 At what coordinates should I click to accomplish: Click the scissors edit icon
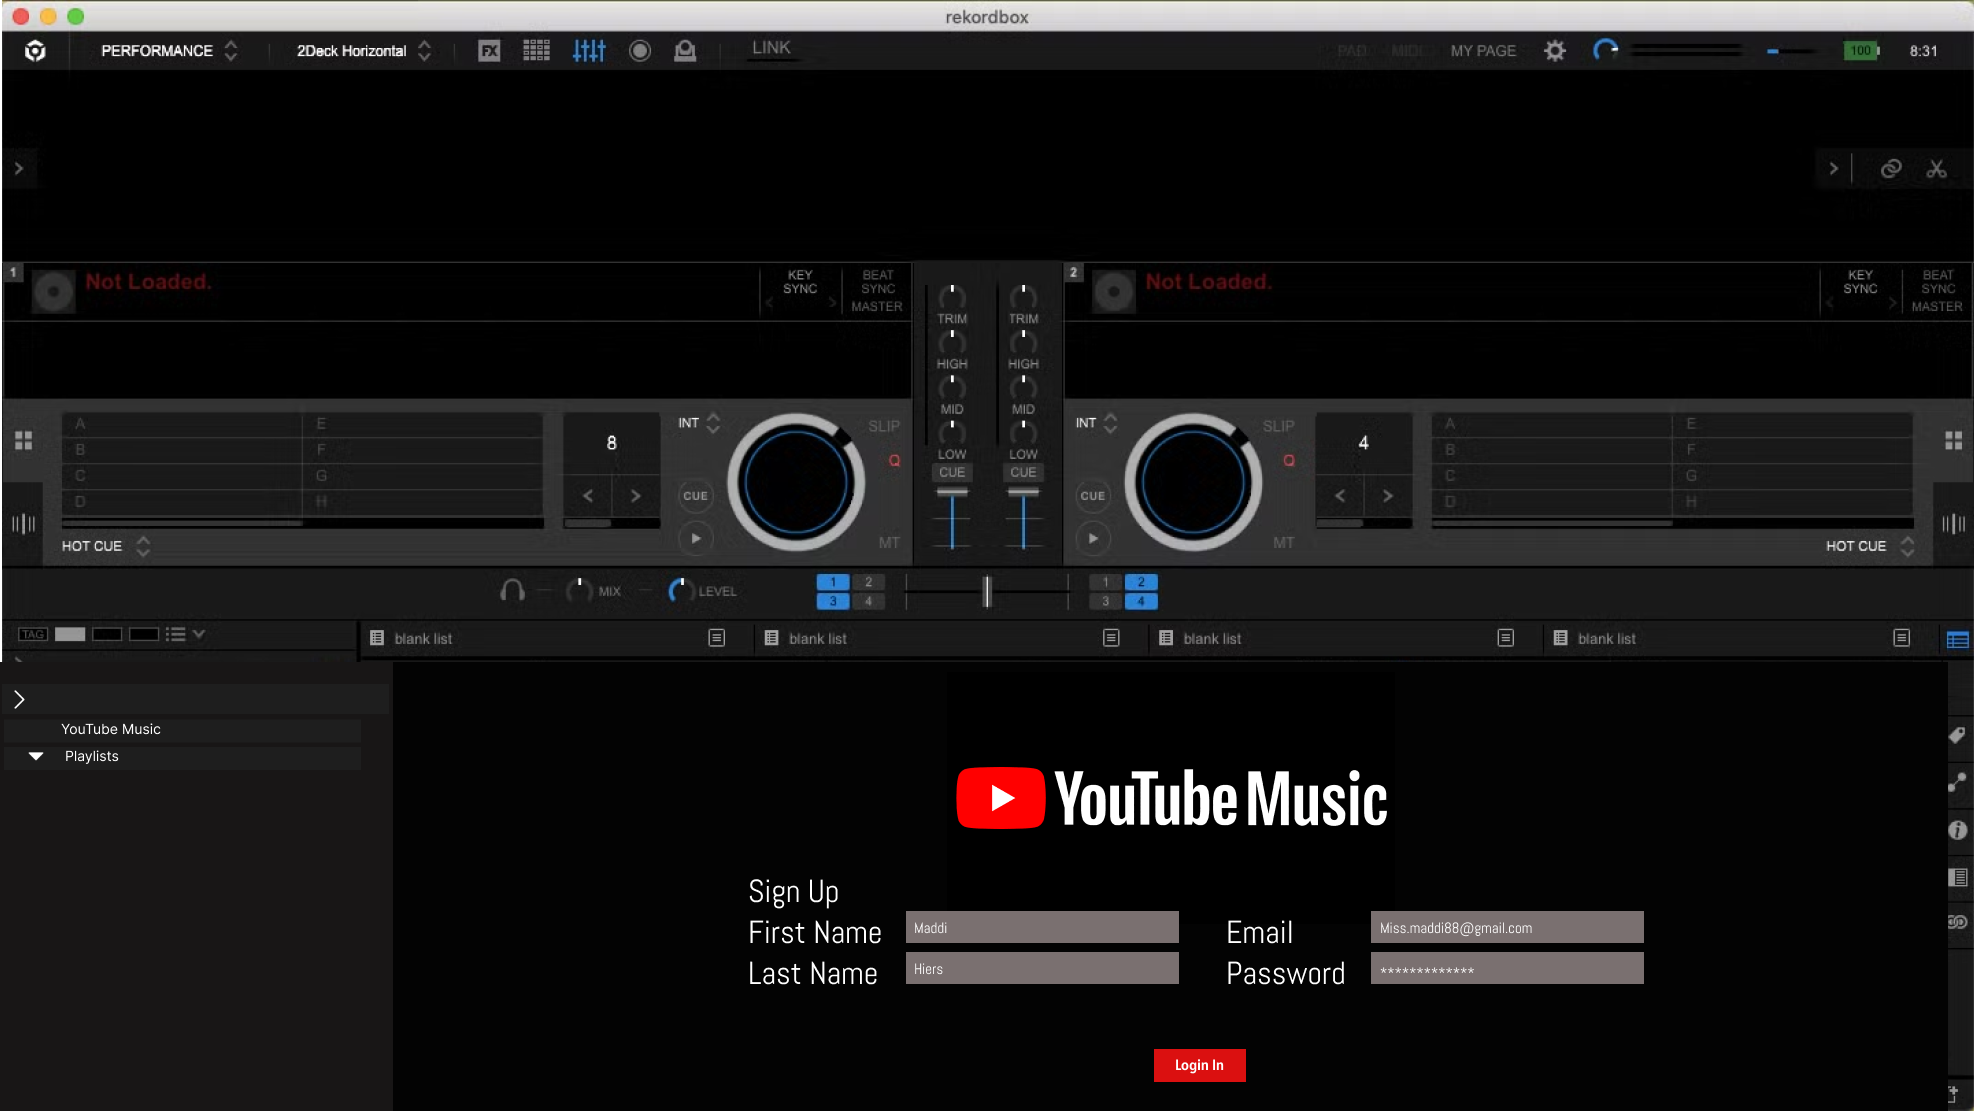pyautogui.click(x=1937, y=169)
